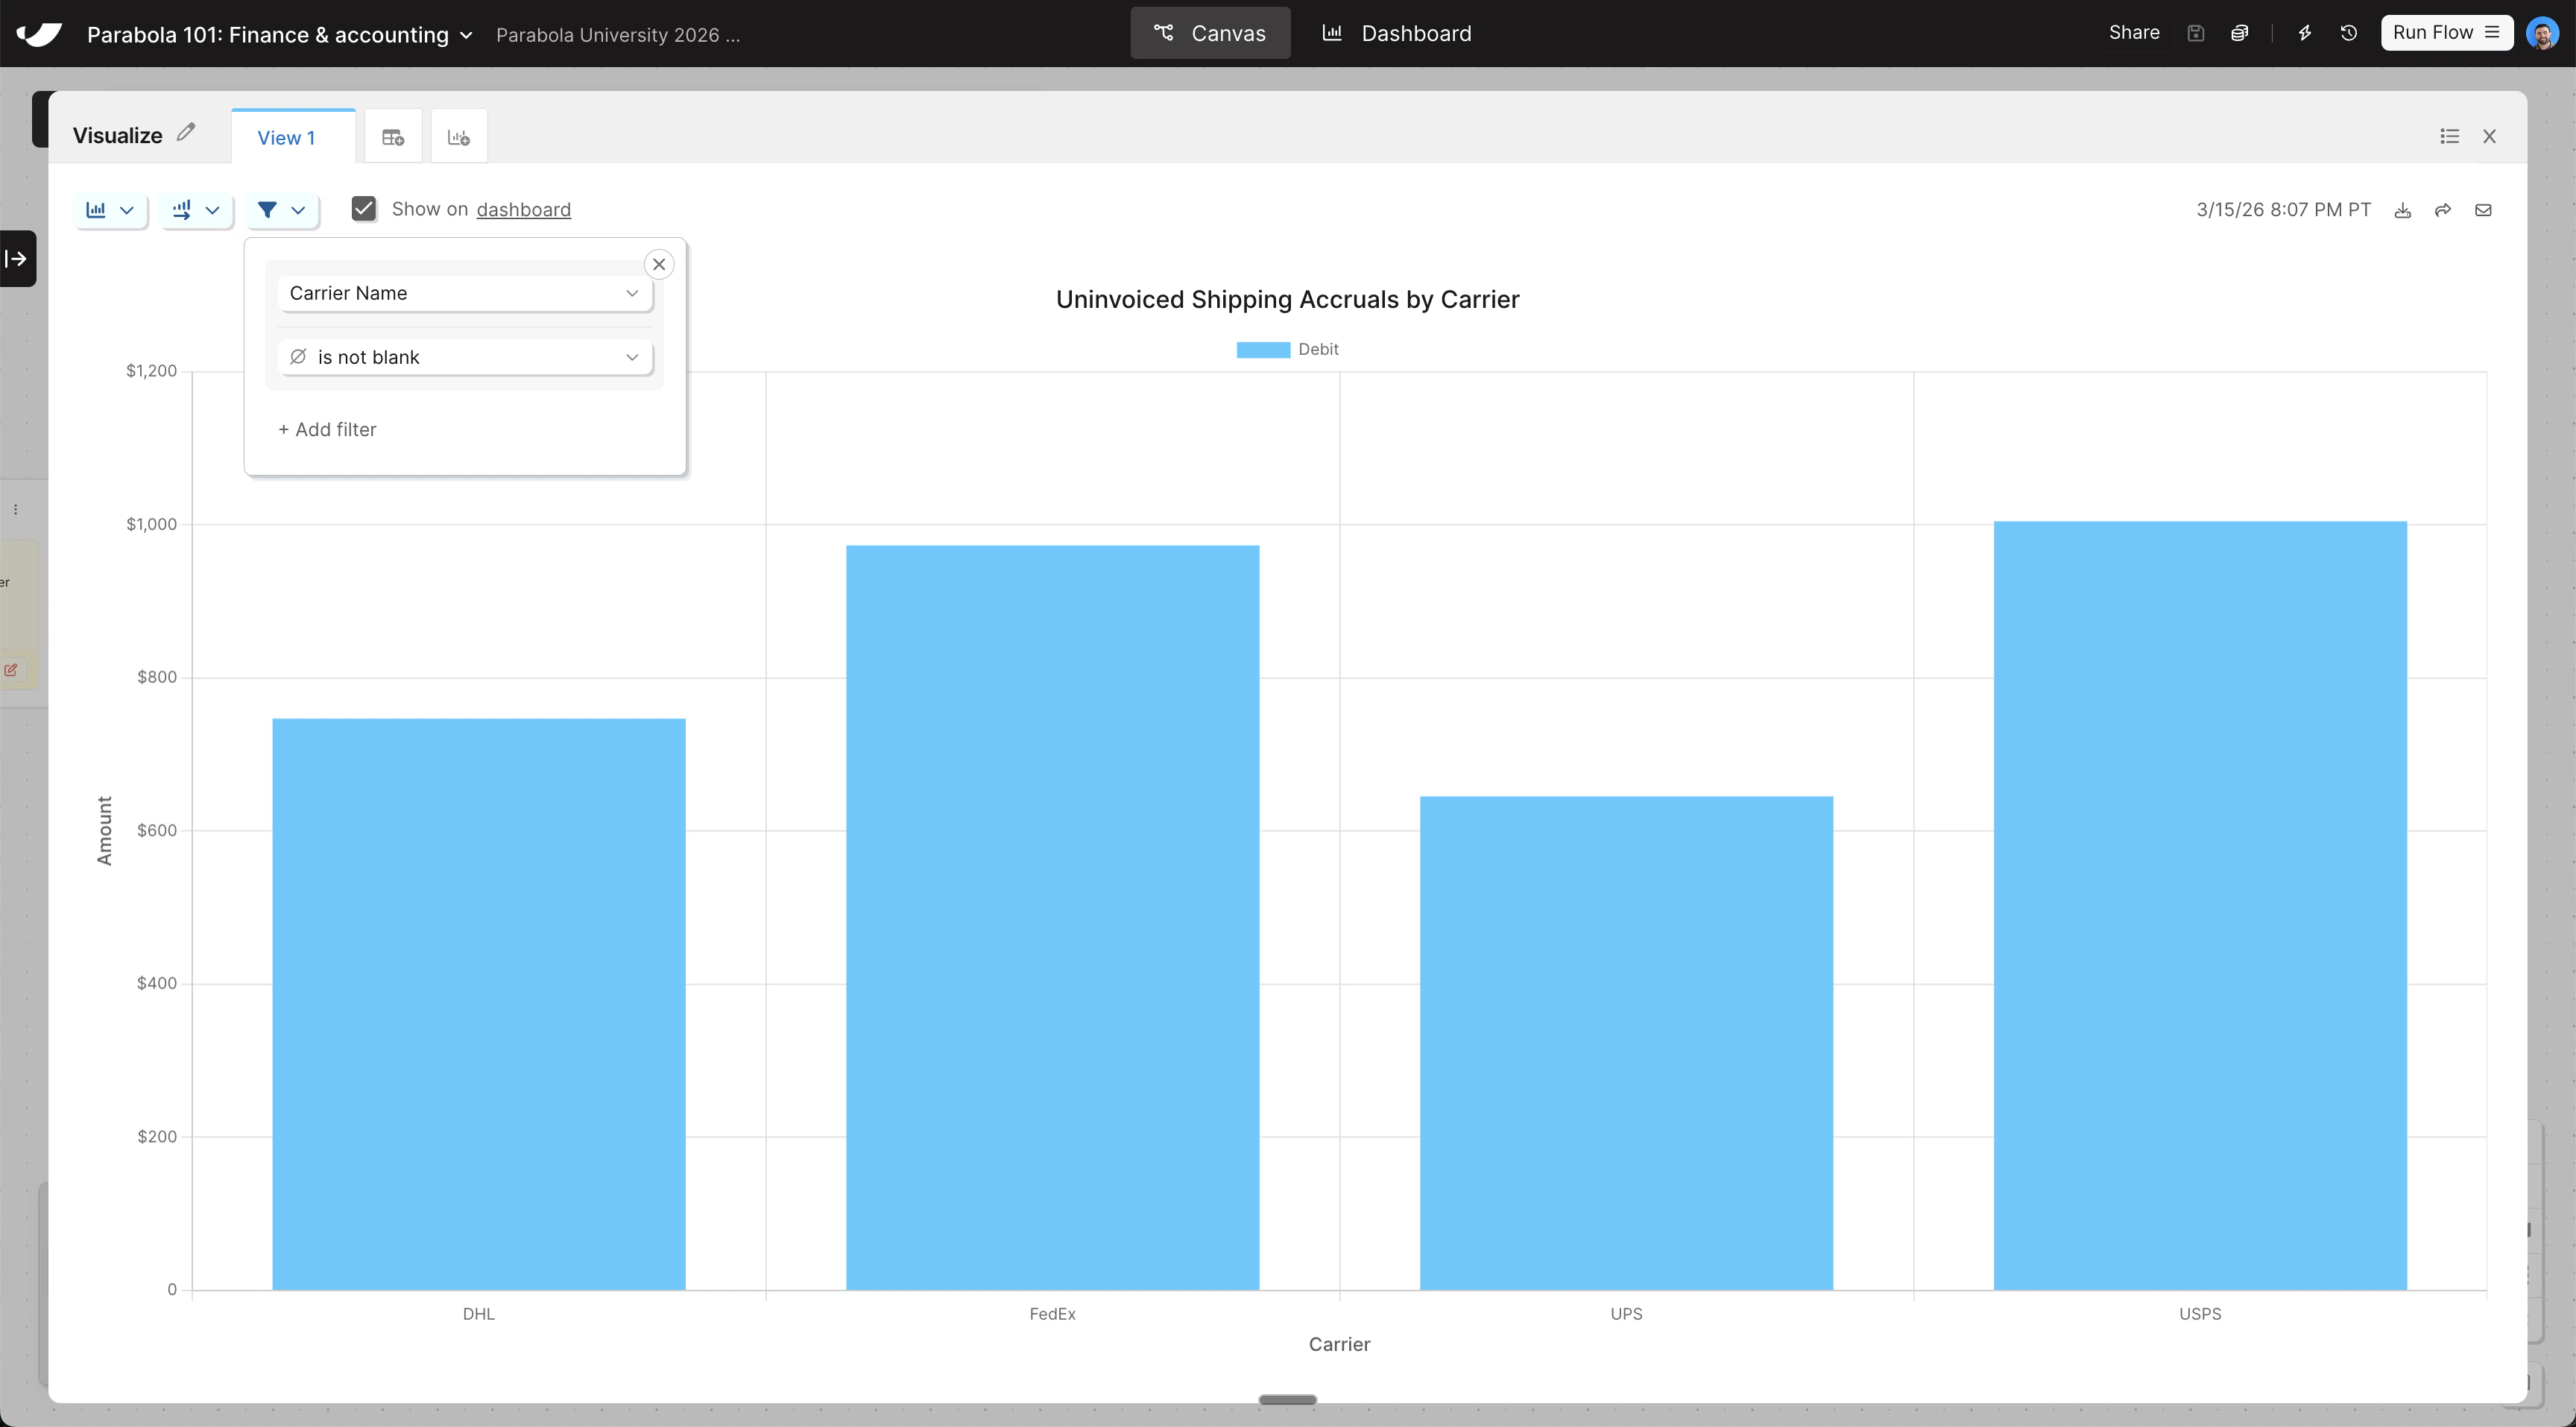Click the three-dot menu on left edge

pos(15,510)
